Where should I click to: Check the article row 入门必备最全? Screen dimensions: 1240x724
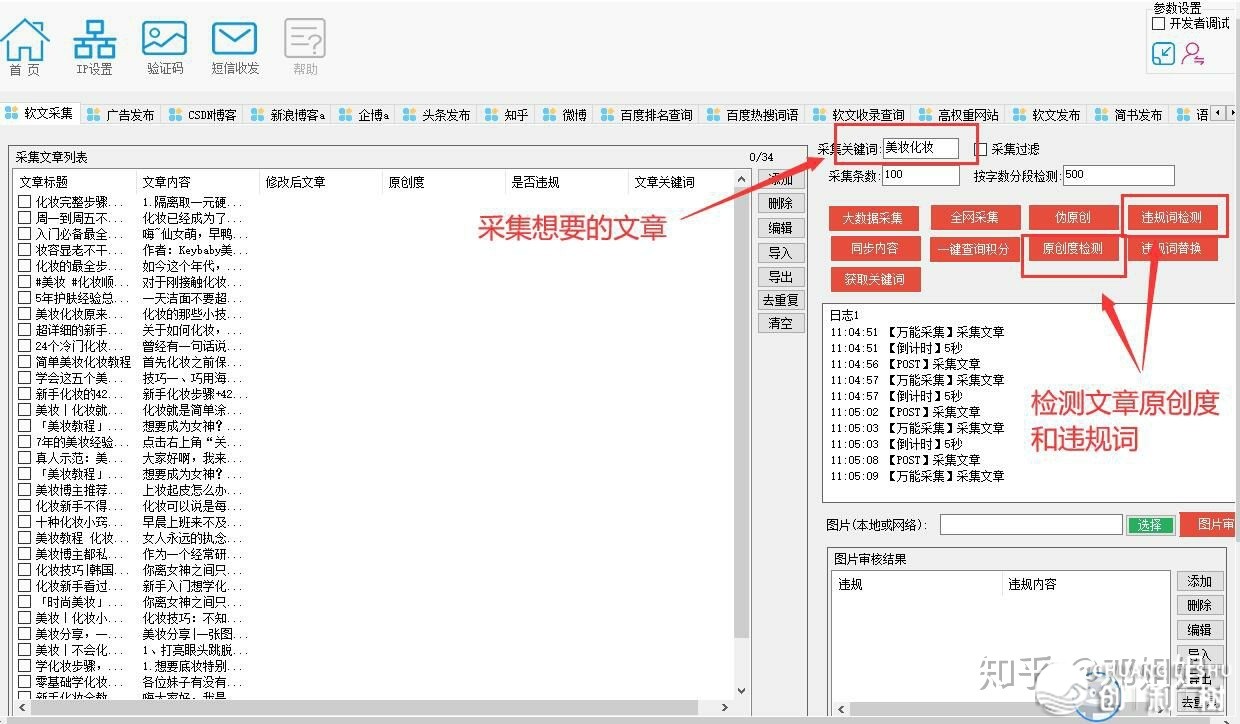pos(25,234)
